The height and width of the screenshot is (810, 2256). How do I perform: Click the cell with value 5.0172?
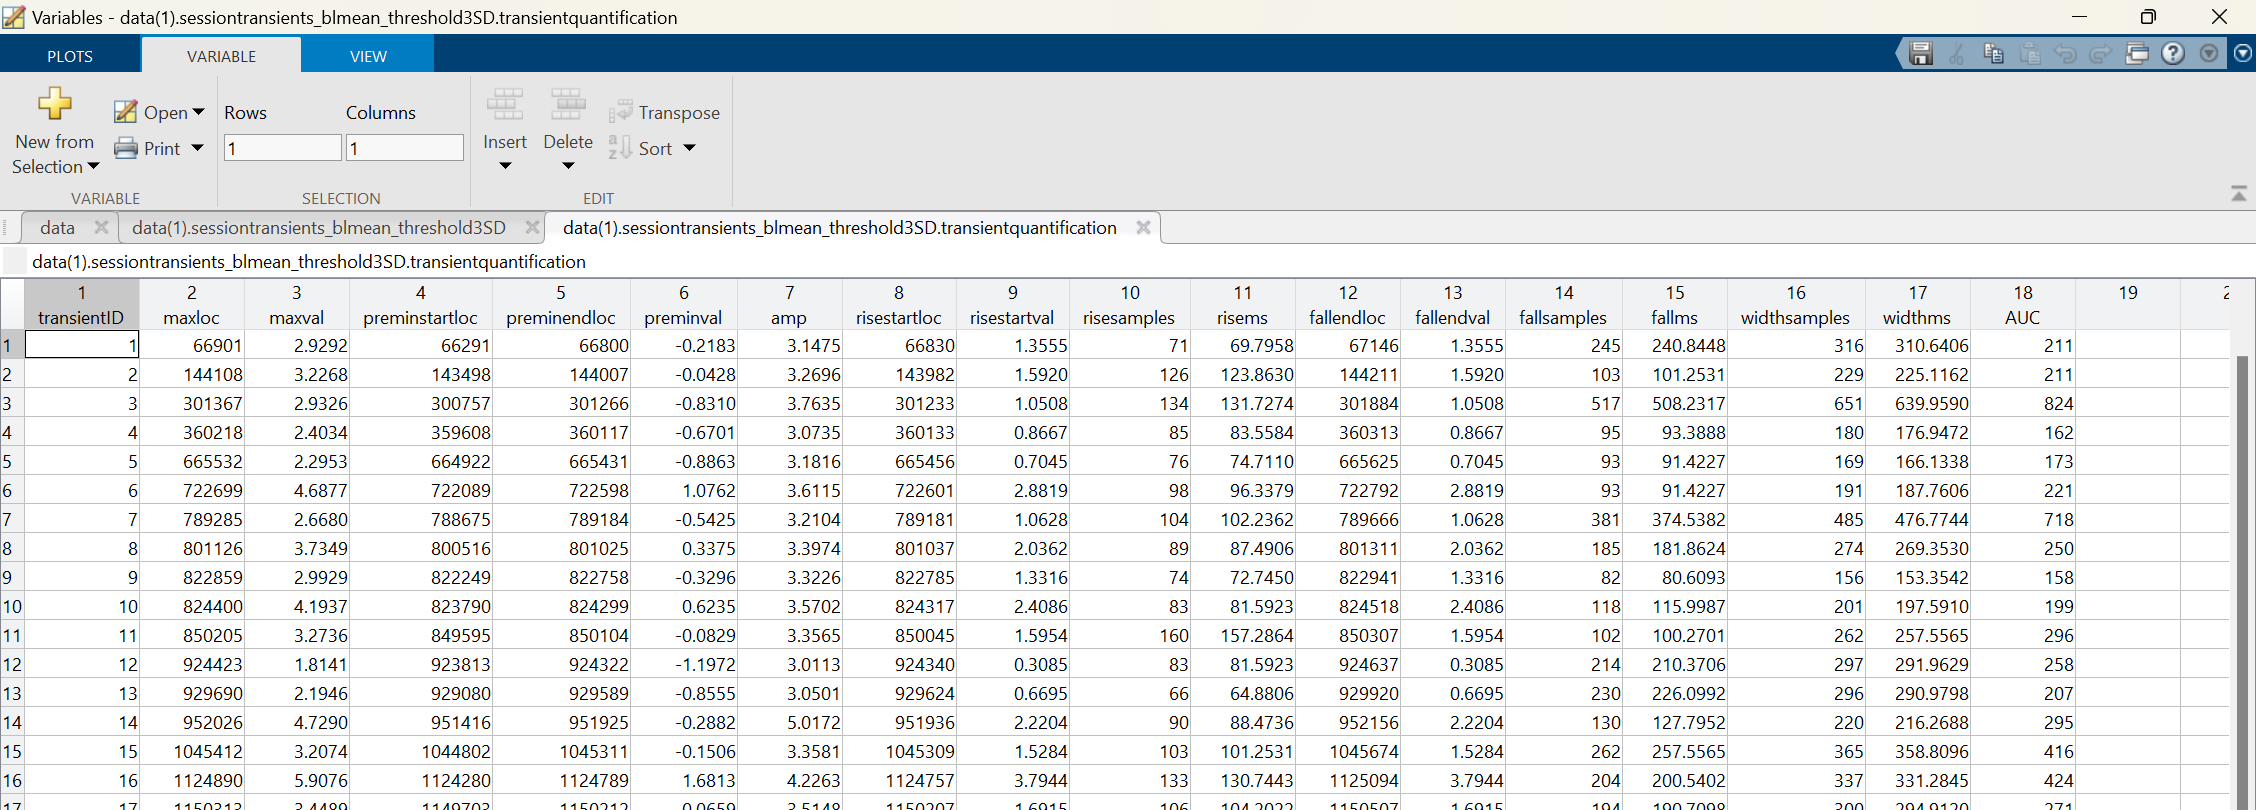[789, 723]
